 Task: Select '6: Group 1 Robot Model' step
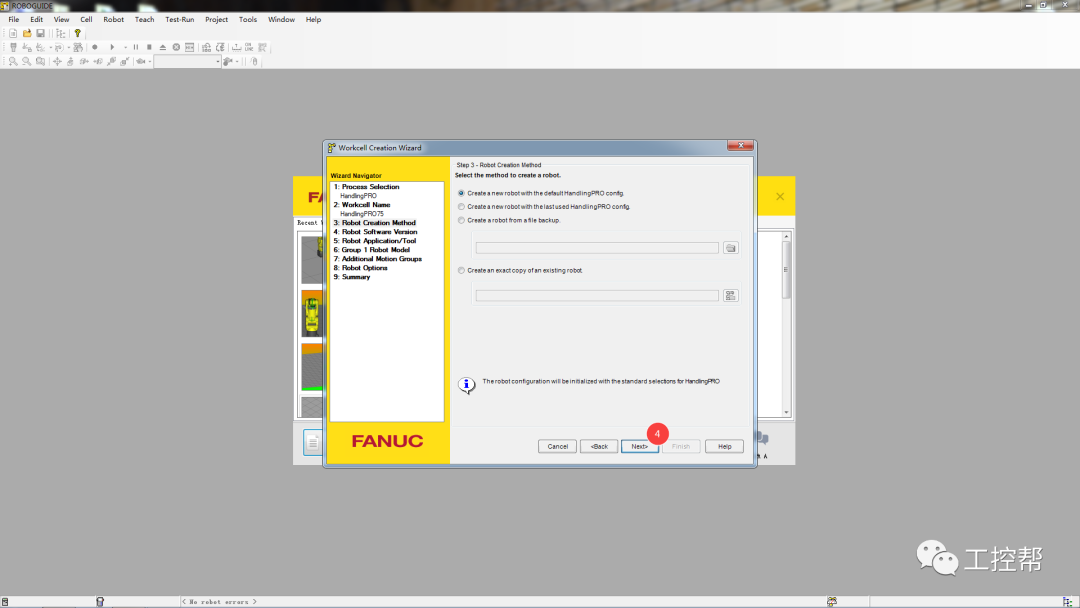pos(372,249)
